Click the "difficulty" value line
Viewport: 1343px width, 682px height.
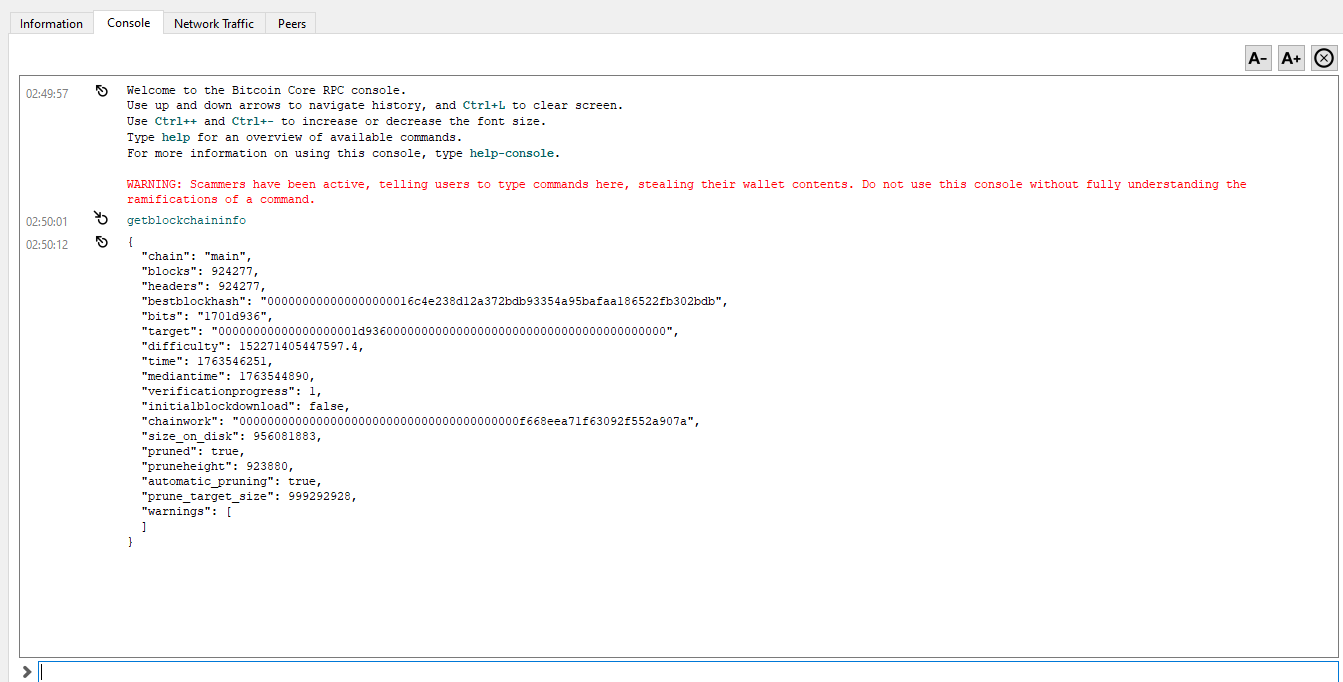click(252, 346)
